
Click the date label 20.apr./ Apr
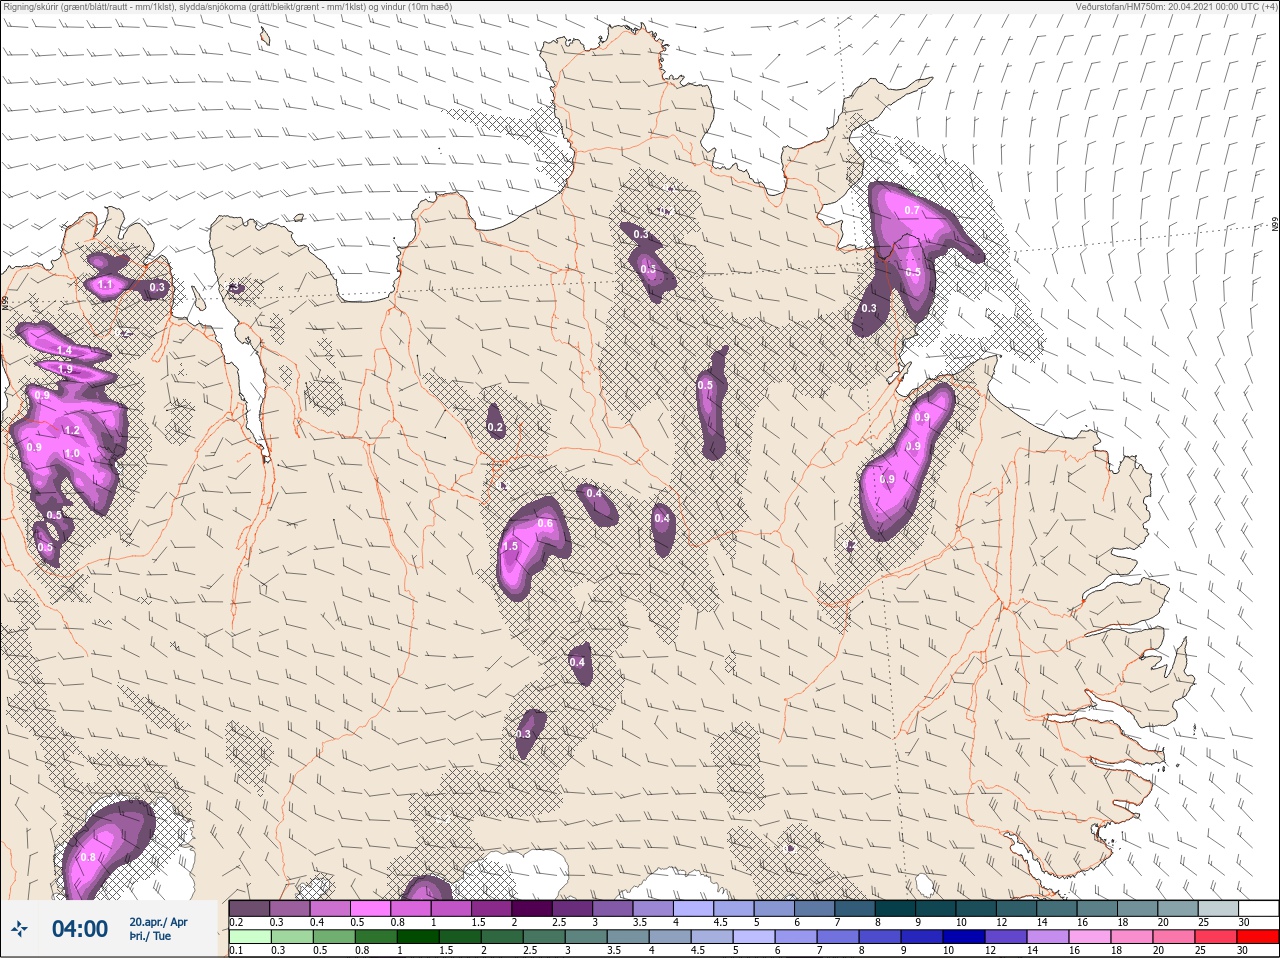point(158,922)
